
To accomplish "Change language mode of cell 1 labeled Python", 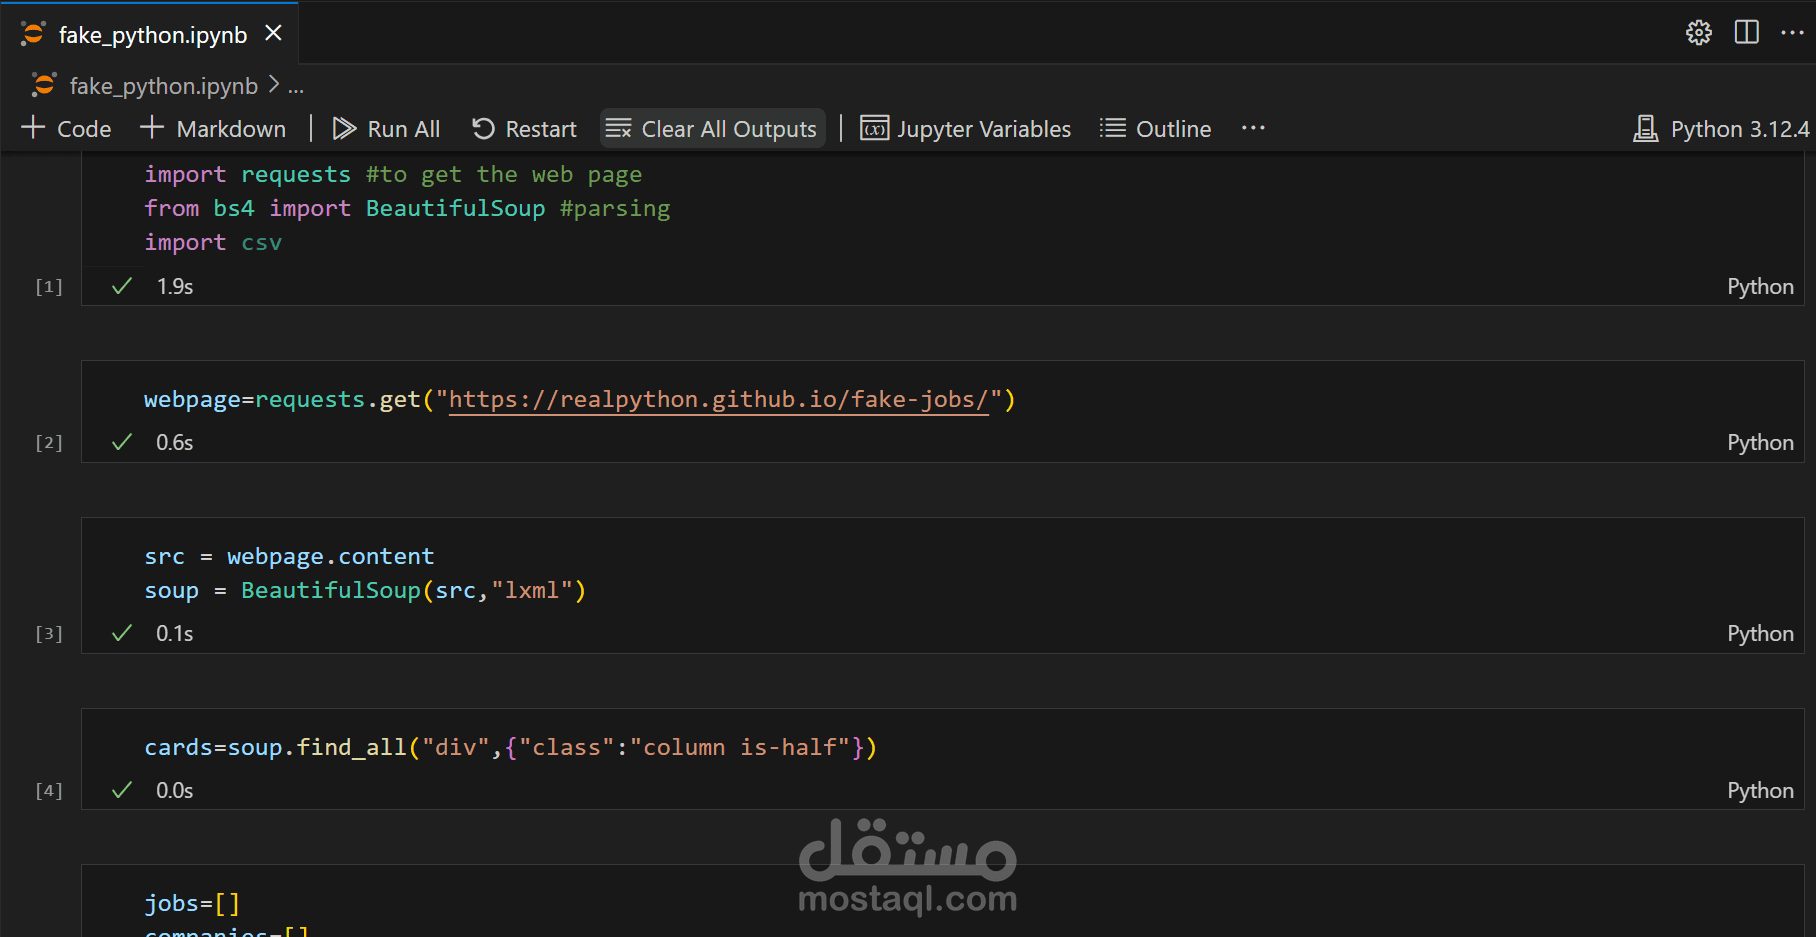I will [x=1760, y=287].
